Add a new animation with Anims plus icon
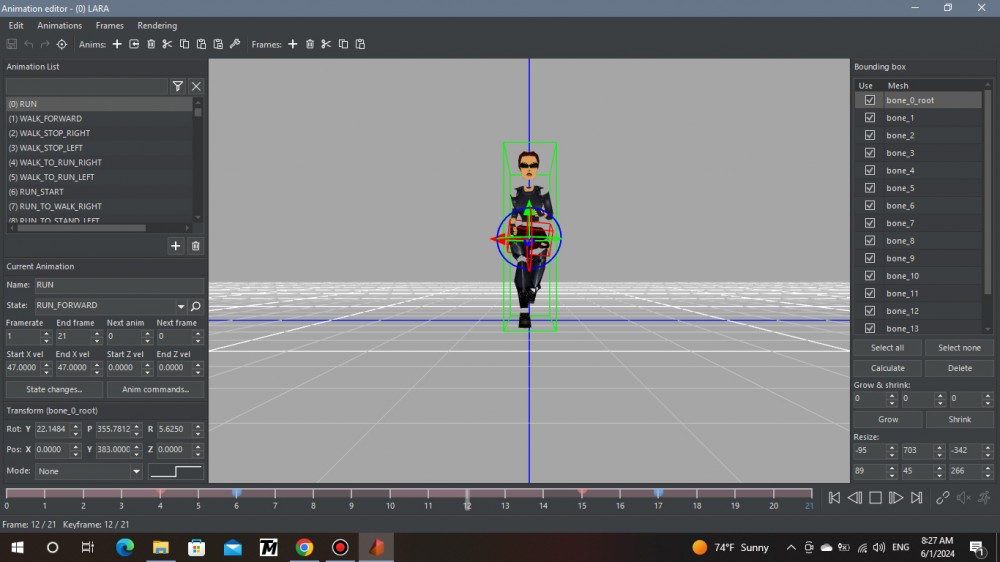This screenshot has width=1000, height=562. coord(117,44)
